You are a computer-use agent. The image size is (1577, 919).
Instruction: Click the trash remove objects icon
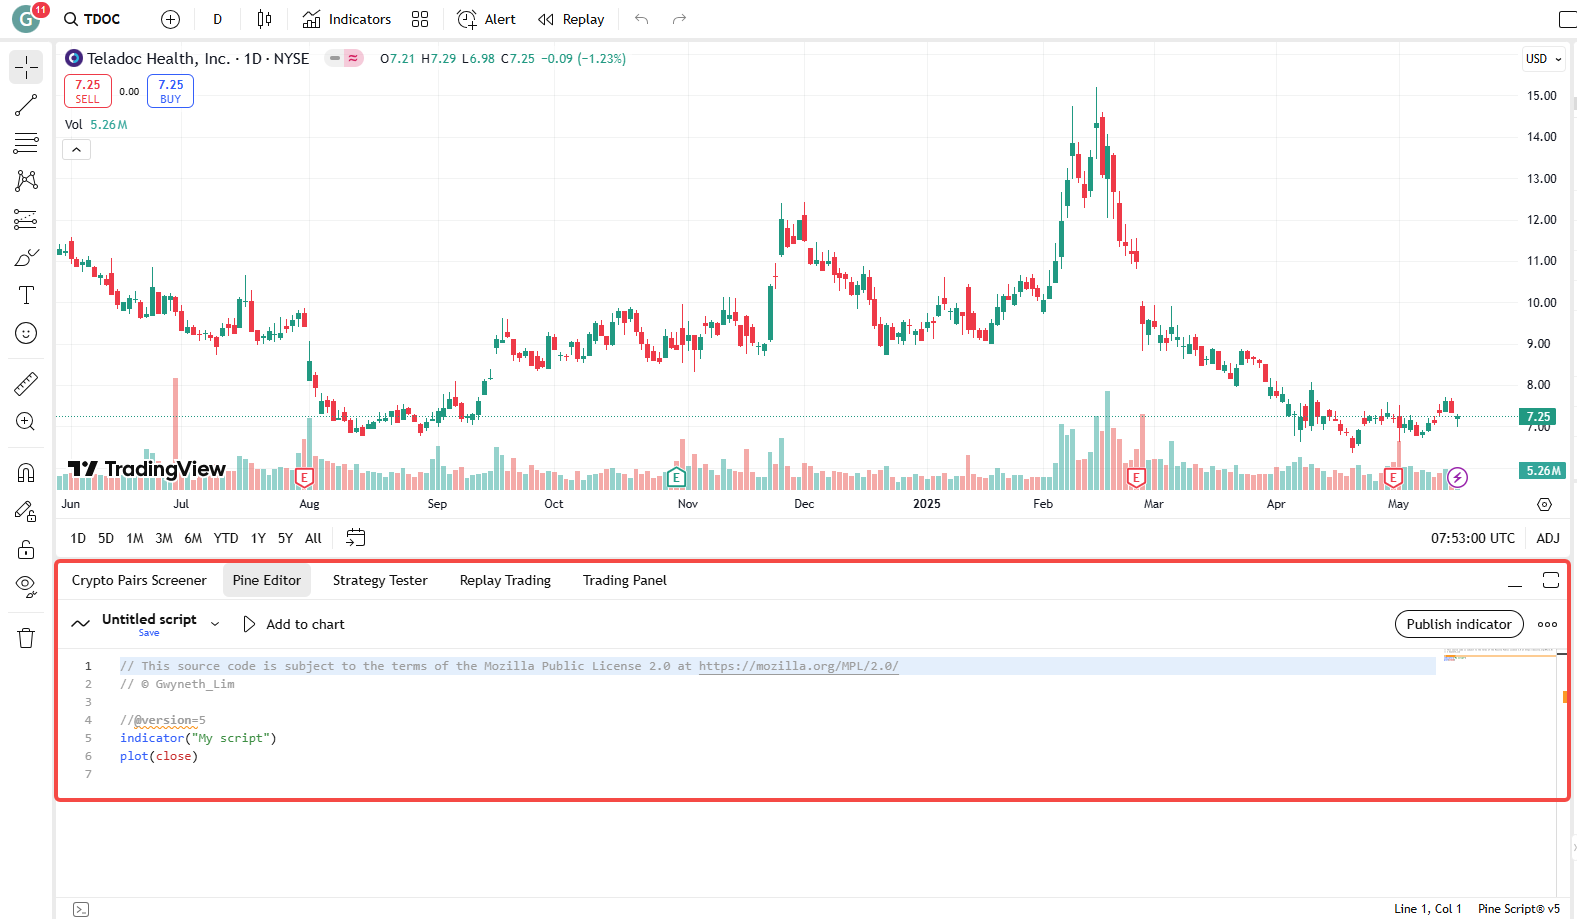[x=26, y=638]
